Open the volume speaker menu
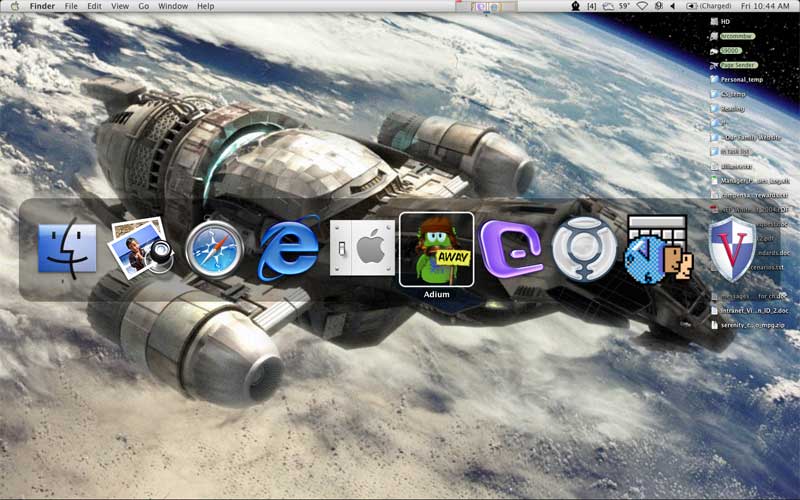 [672, 6]
